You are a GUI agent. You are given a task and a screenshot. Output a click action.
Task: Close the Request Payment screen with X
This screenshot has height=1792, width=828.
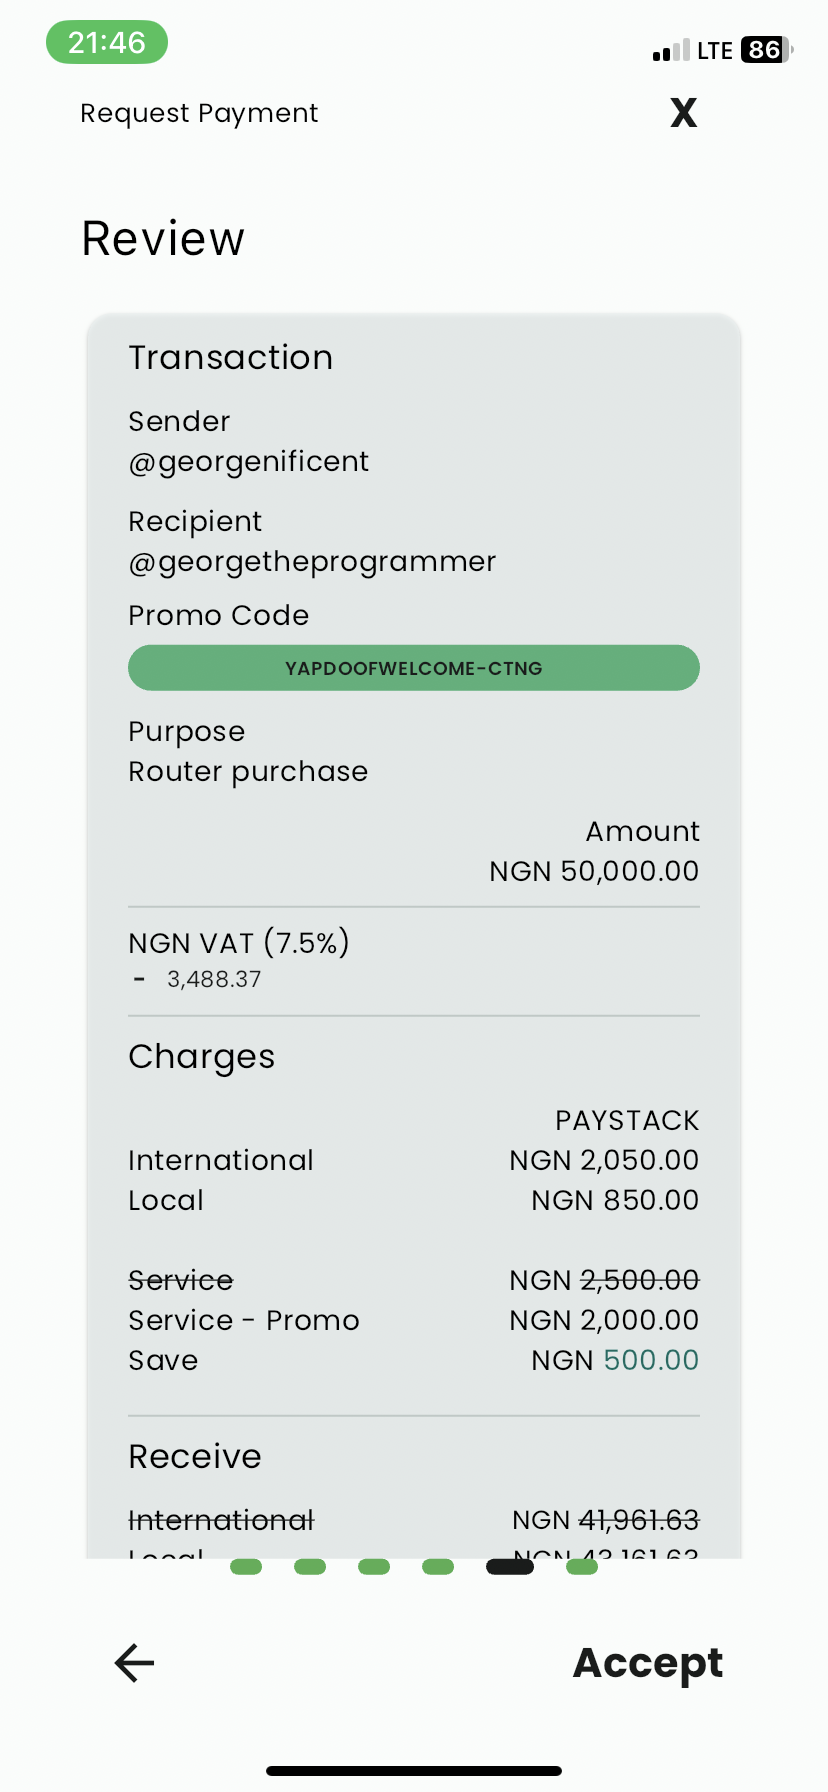coord(684,113)
